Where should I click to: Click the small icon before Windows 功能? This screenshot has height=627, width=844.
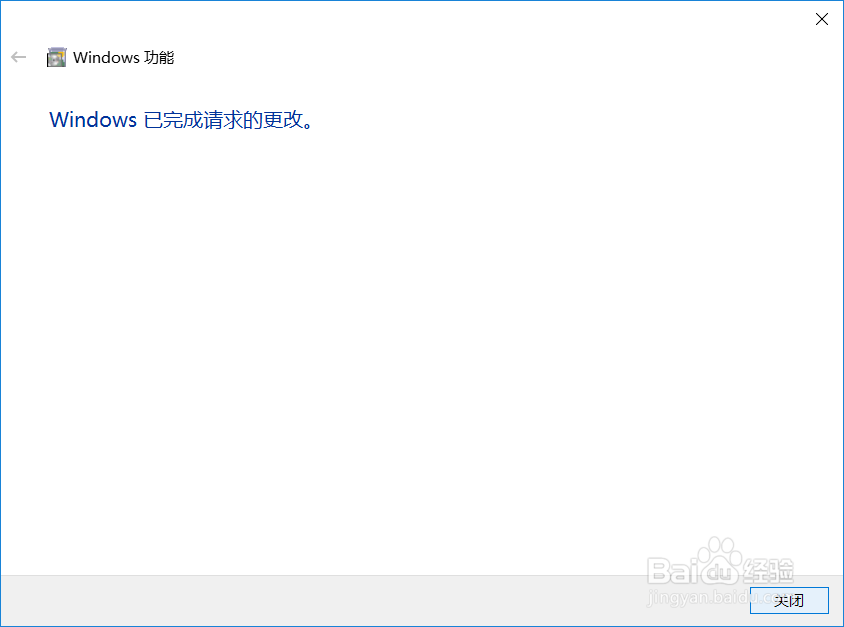click(57, 57)
